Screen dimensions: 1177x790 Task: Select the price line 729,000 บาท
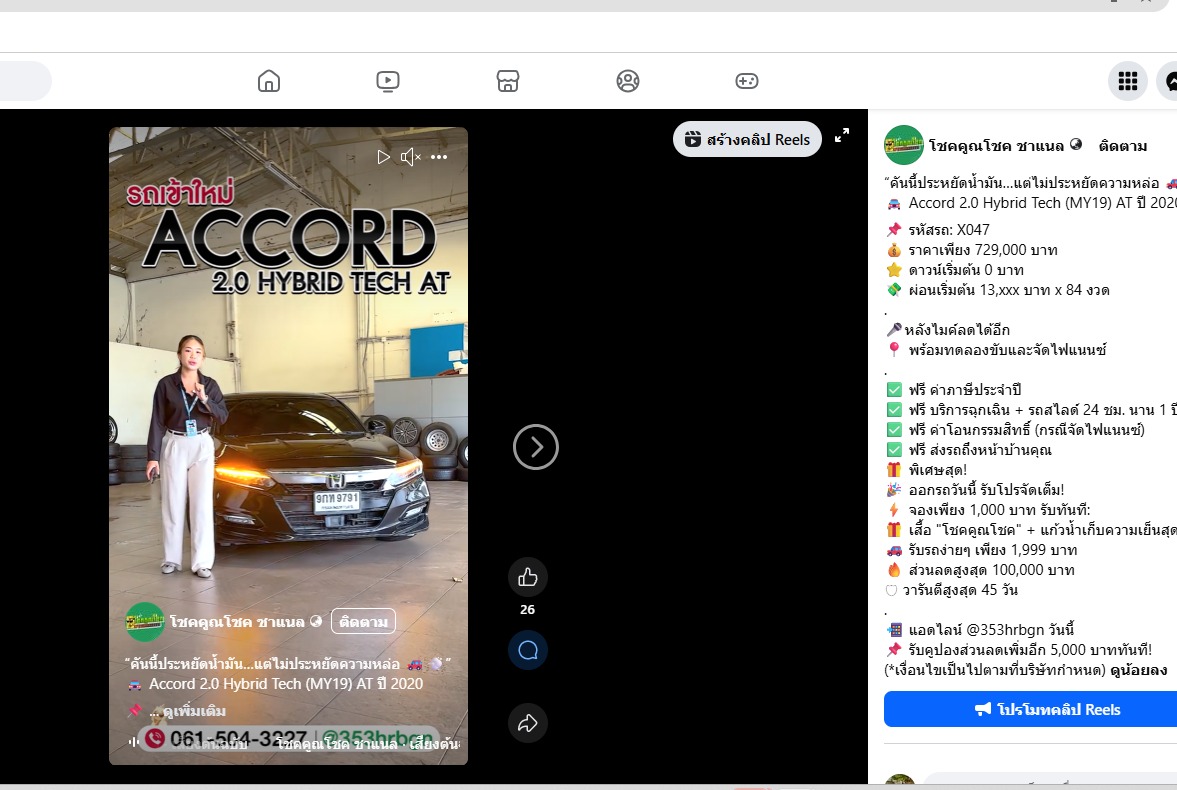pos(983,250)
